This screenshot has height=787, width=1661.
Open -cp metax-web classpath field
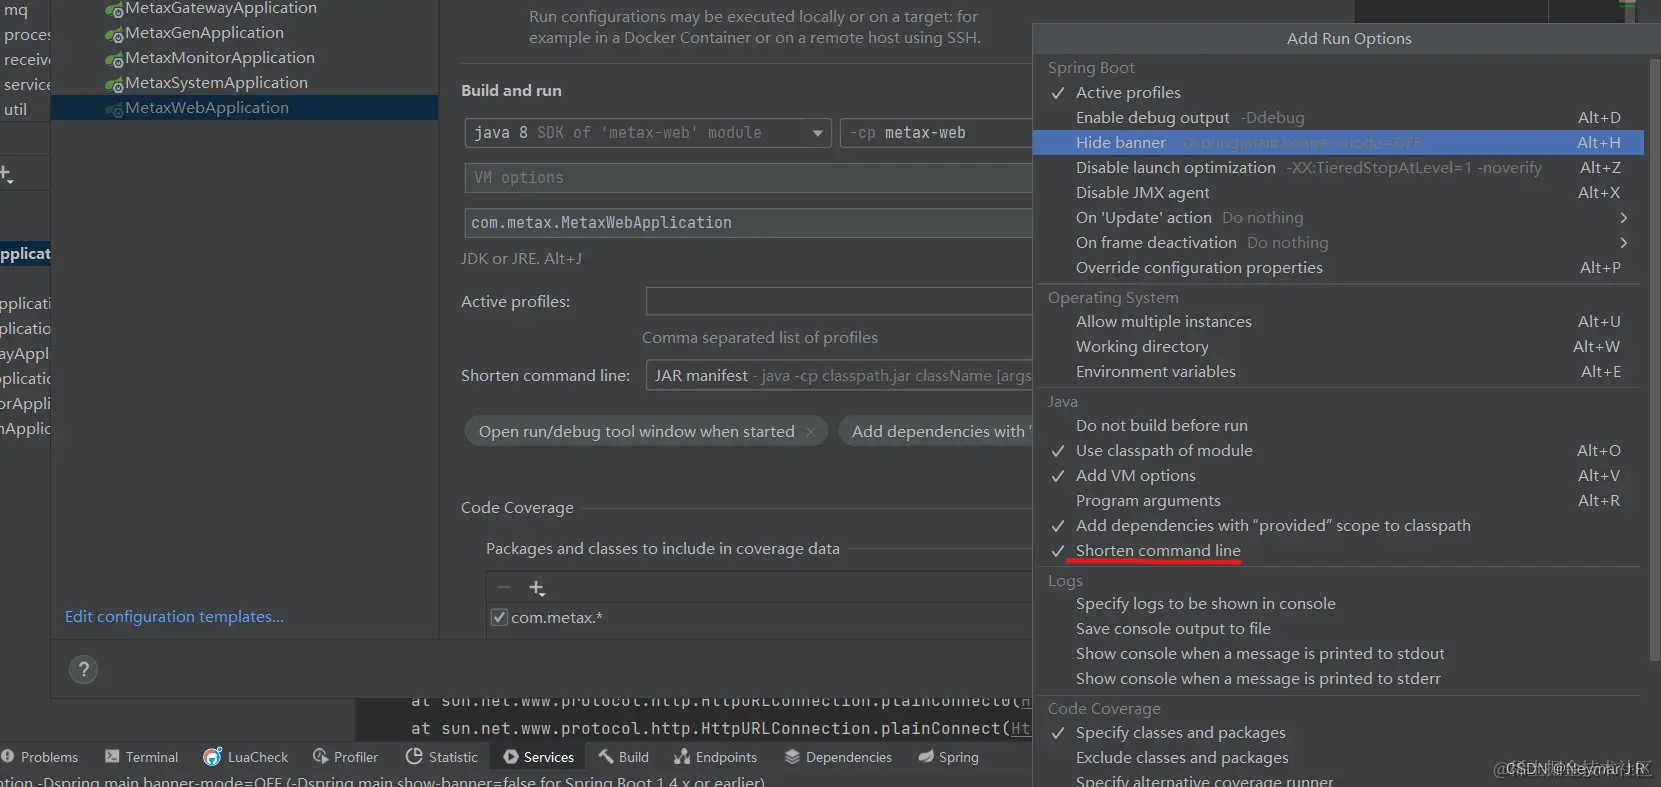click(x=936, y=133)
